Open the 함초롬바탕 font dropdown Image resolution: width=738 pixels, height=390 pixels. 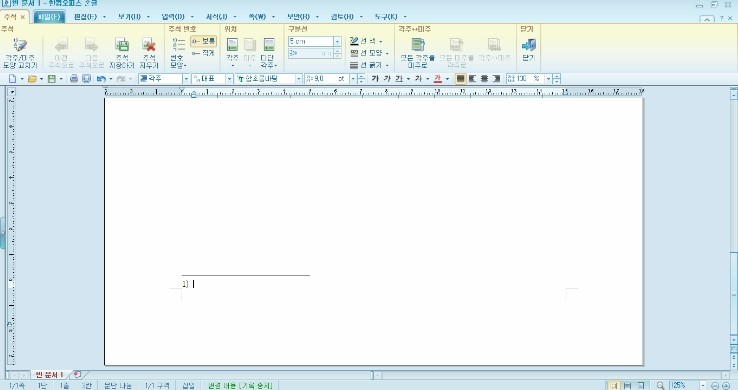coord(298,79)
